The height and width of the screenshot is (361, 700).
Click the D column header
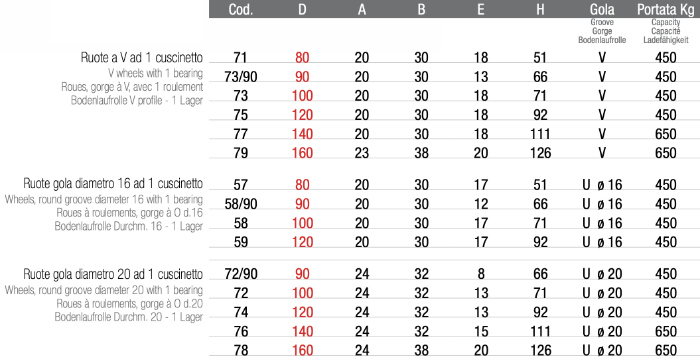[x=302, y=9]
